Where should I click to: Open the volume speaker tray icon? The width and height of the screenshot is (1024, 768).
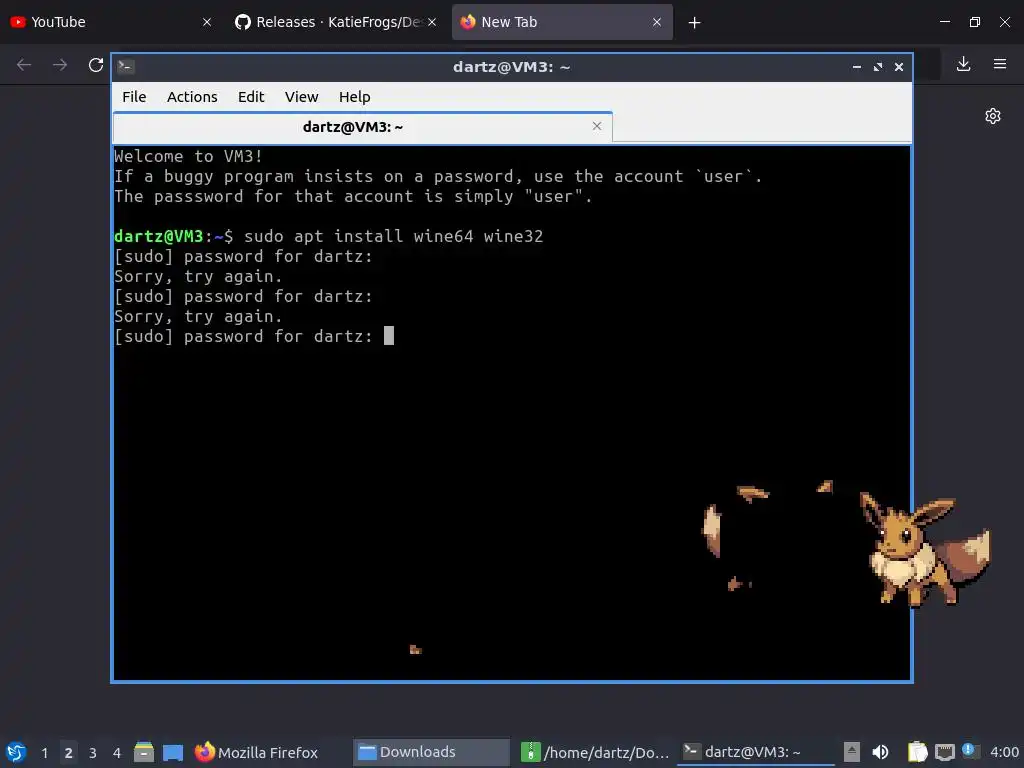(x=880, y=752)
